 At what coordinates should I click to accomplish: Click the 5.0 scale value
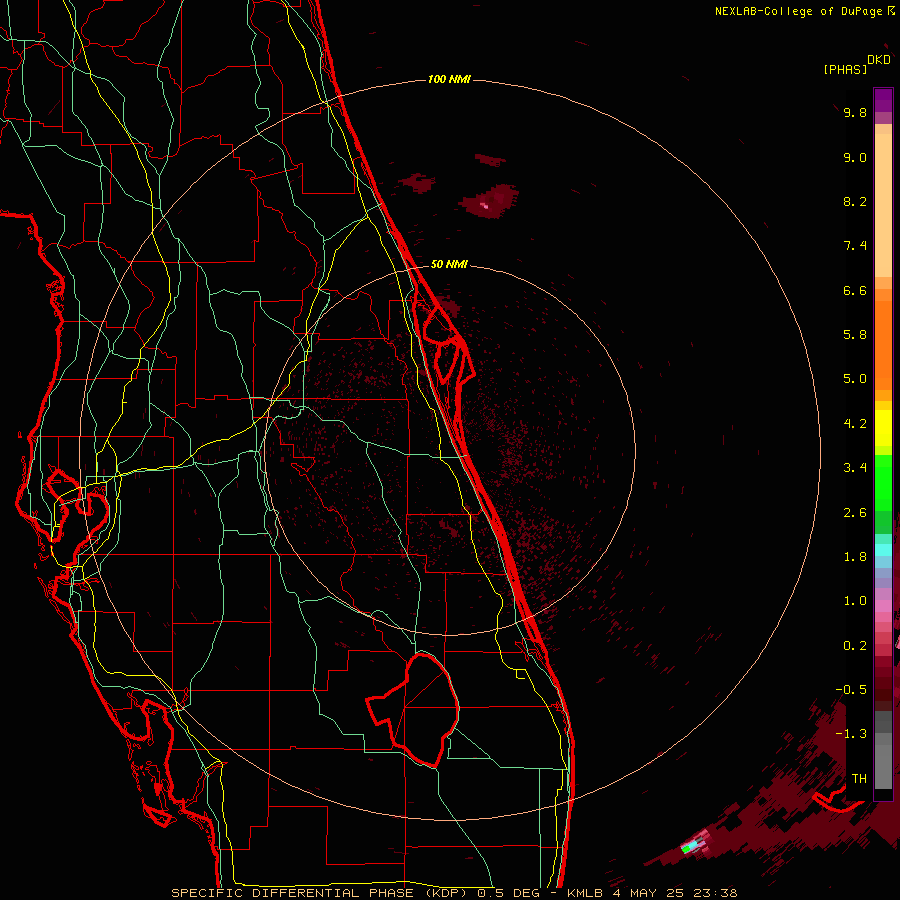click(x=855, y=379)
